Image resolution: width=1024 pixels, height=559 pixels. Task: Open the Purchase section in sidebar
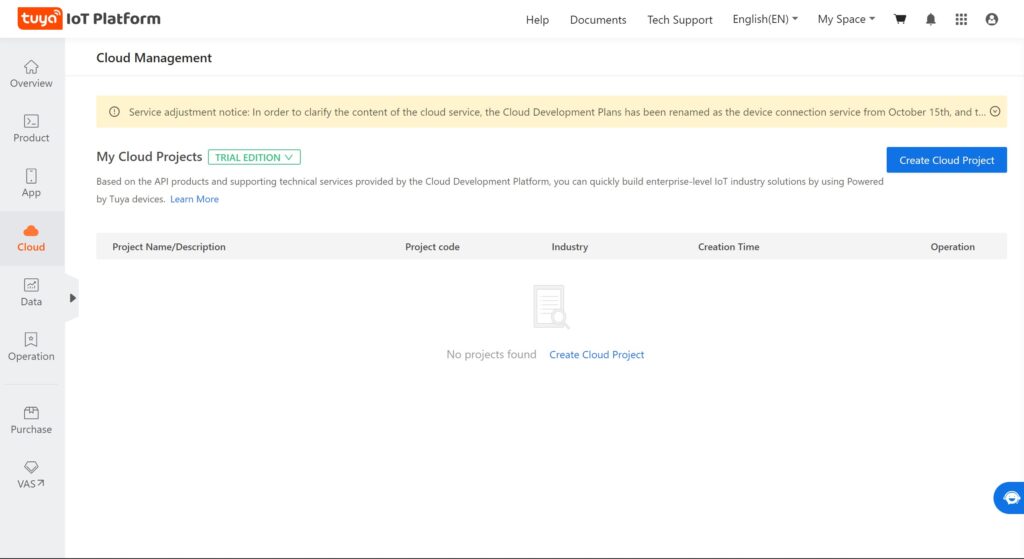[x=31, y=420]
